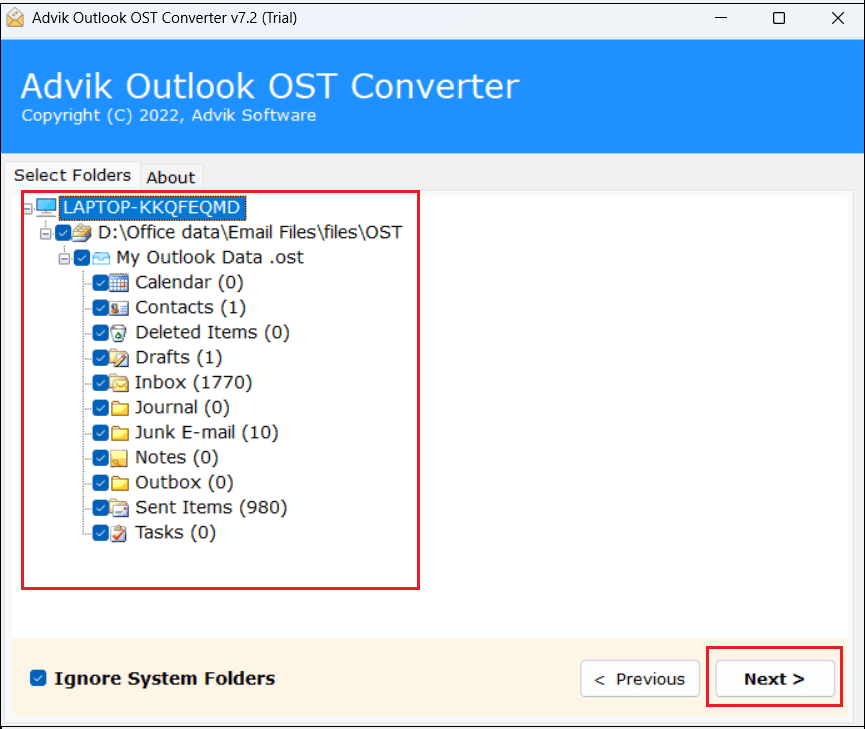Image resolution: width=865 pixels, height=729 pixels.
Task: Click the OST file stack icon
Action: pyautogui.click(x=82, y=233)
